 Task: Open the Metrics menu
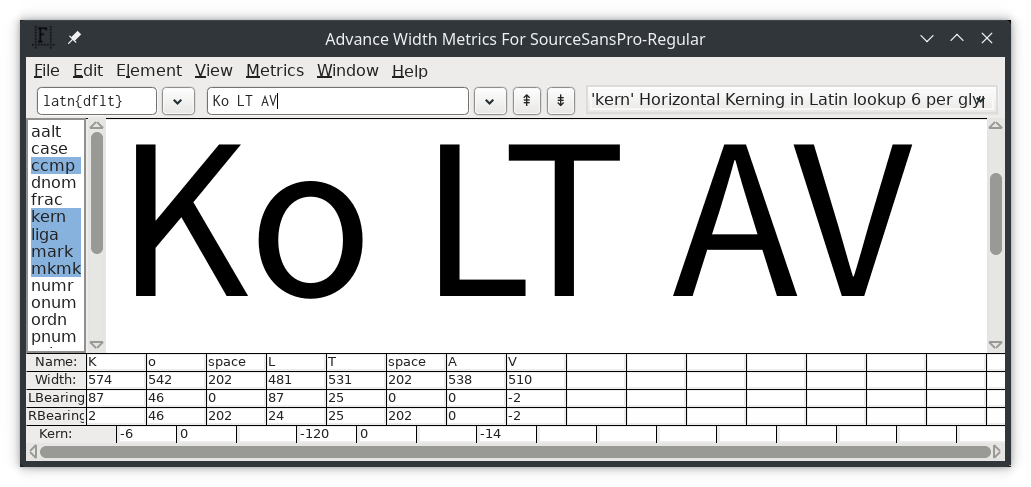pyautogui.click(x=275, y=70)
